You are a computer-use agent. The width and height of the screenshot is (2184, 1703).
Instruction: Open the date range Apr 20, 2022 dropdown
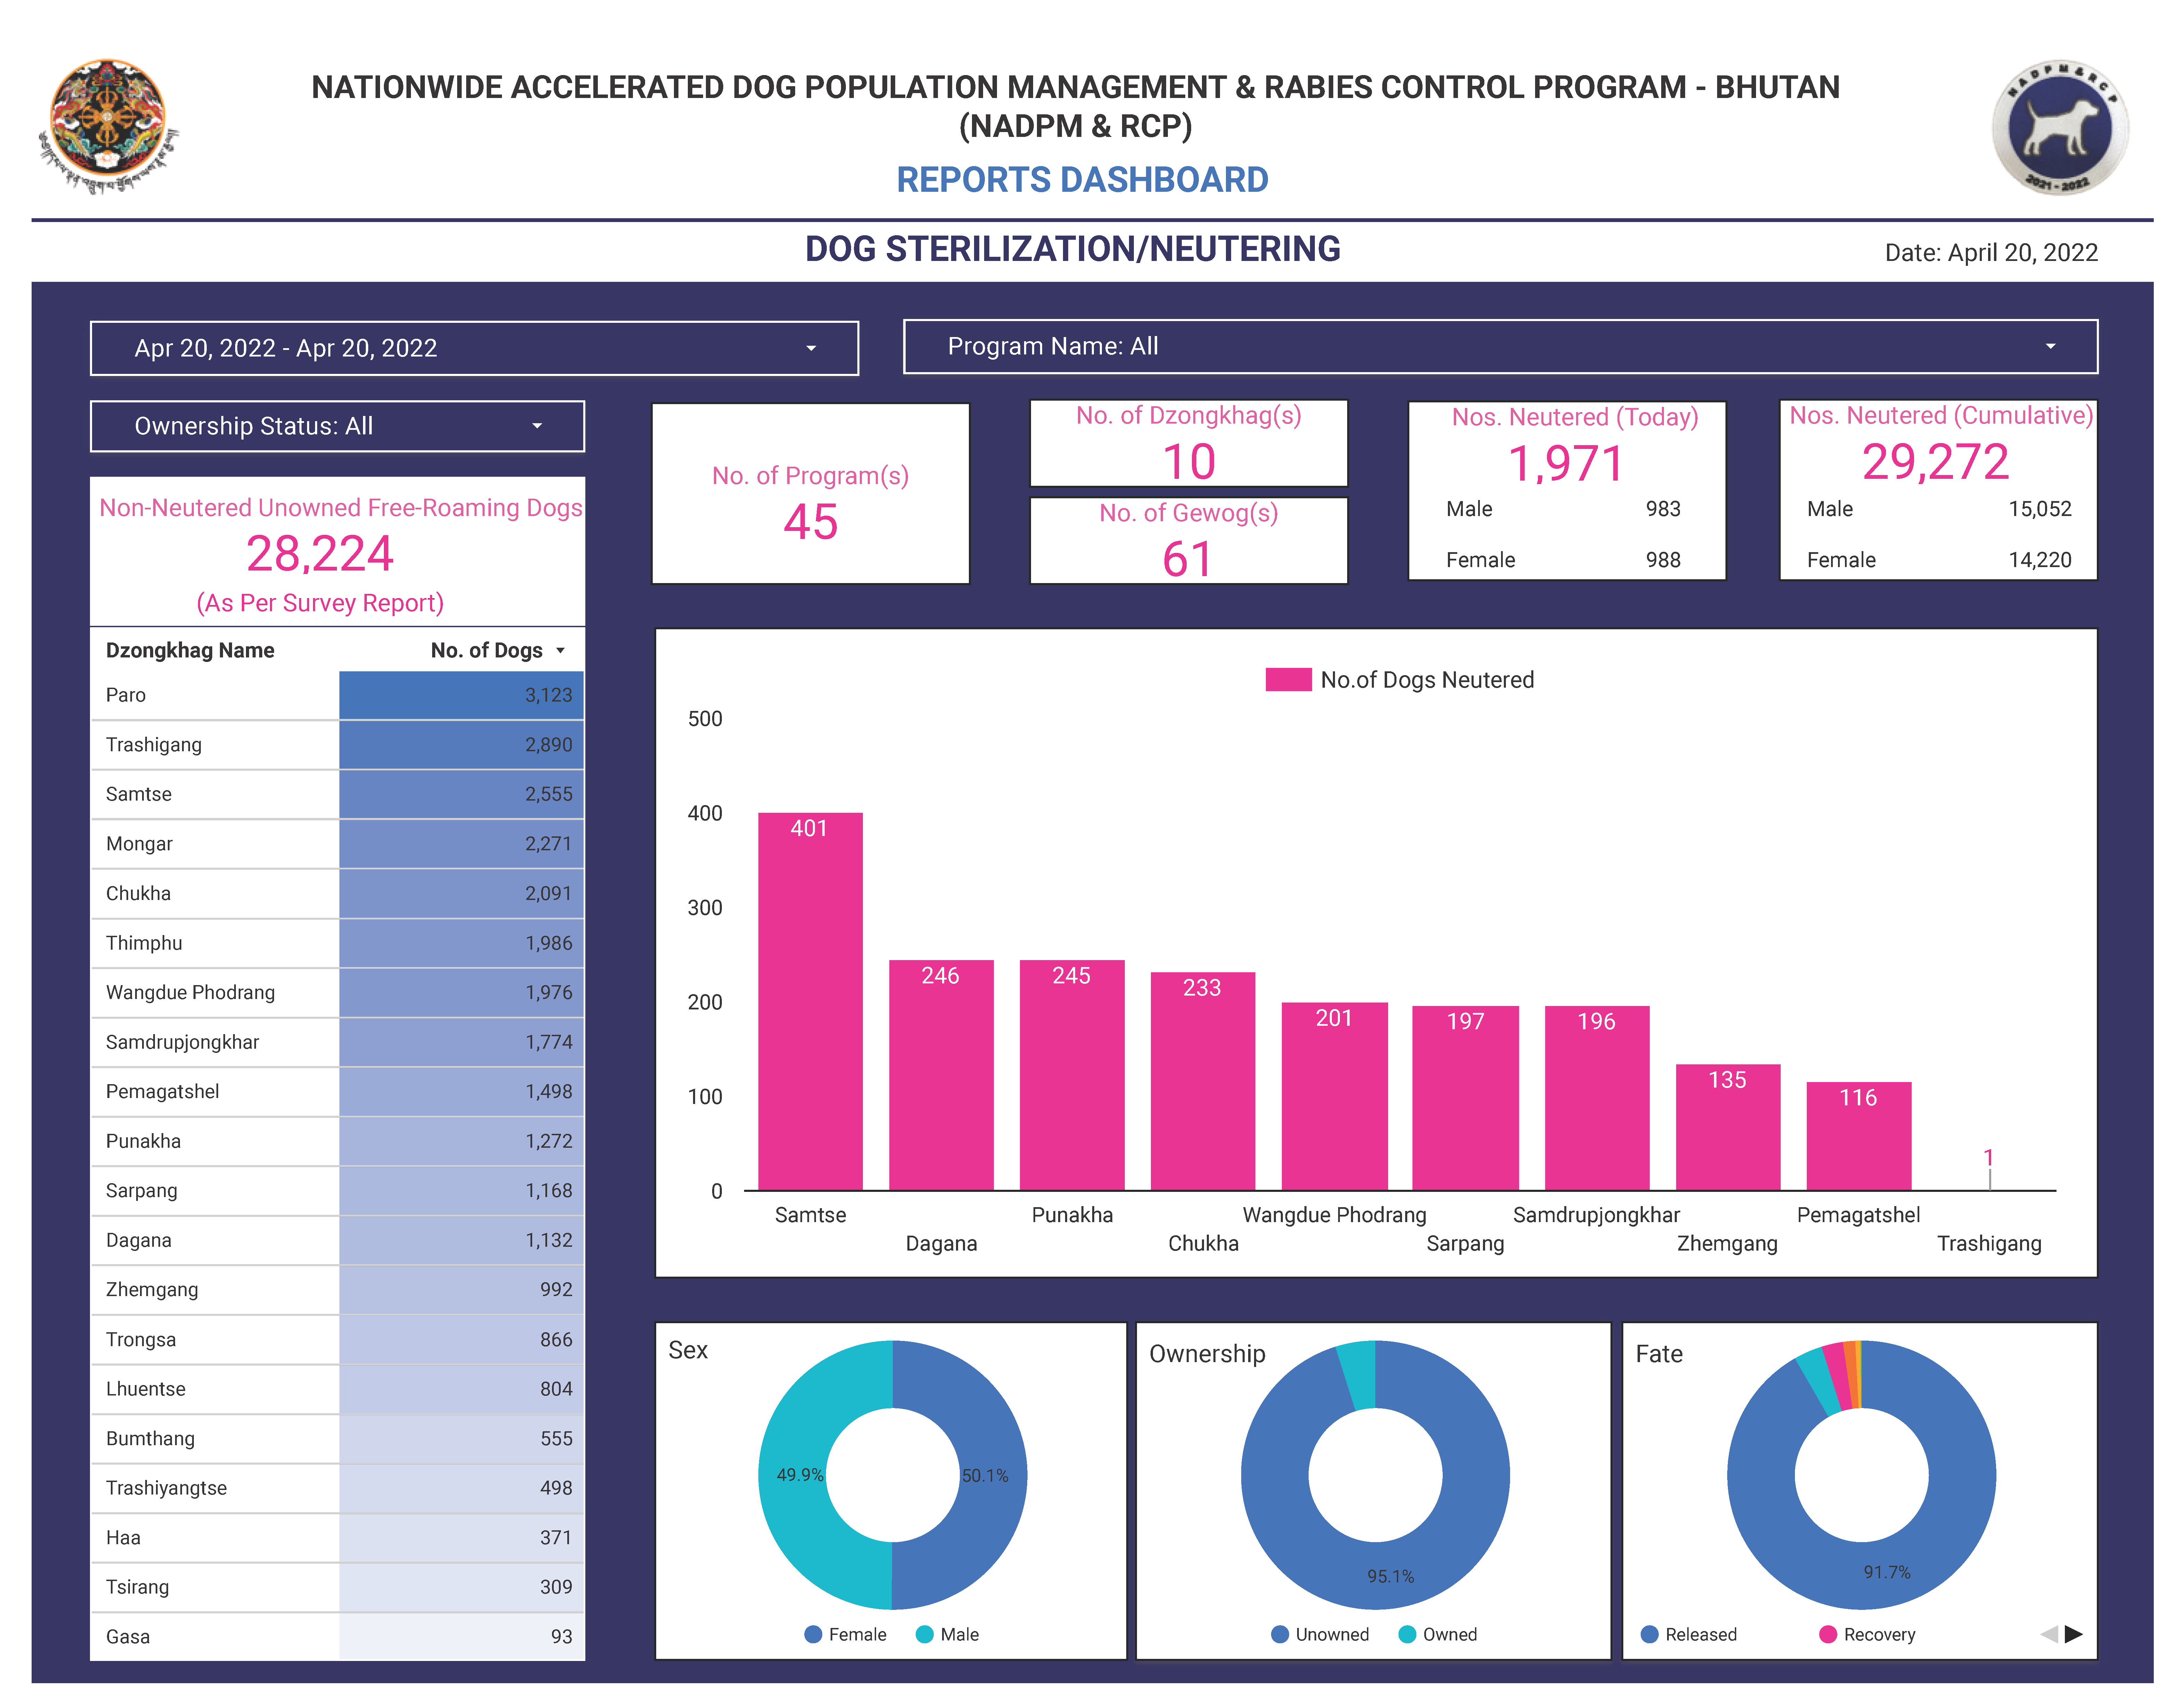pos(474,348)
